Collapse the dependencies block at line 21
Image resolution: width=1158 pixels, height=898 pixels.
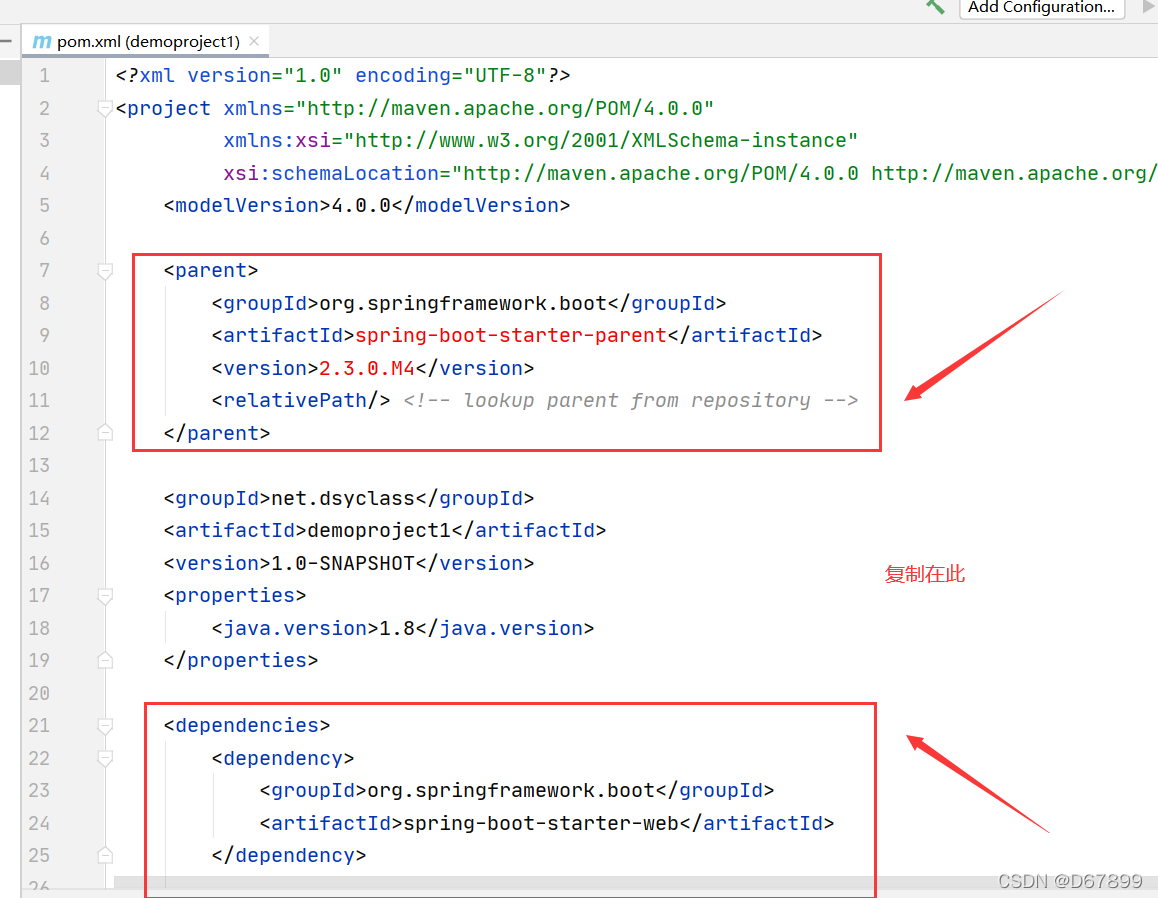105,725
